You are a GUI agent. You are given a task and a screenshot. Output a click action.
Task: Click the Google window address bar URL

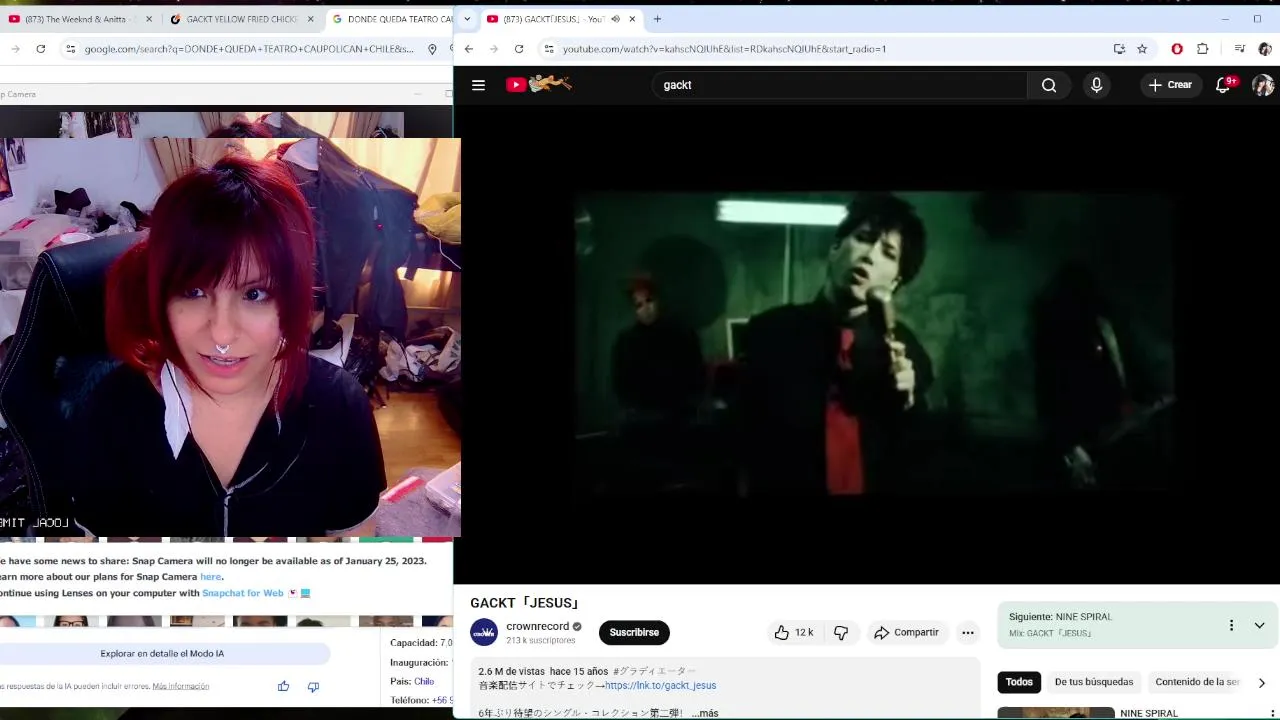pyautogui.click(x=249, y=49)
